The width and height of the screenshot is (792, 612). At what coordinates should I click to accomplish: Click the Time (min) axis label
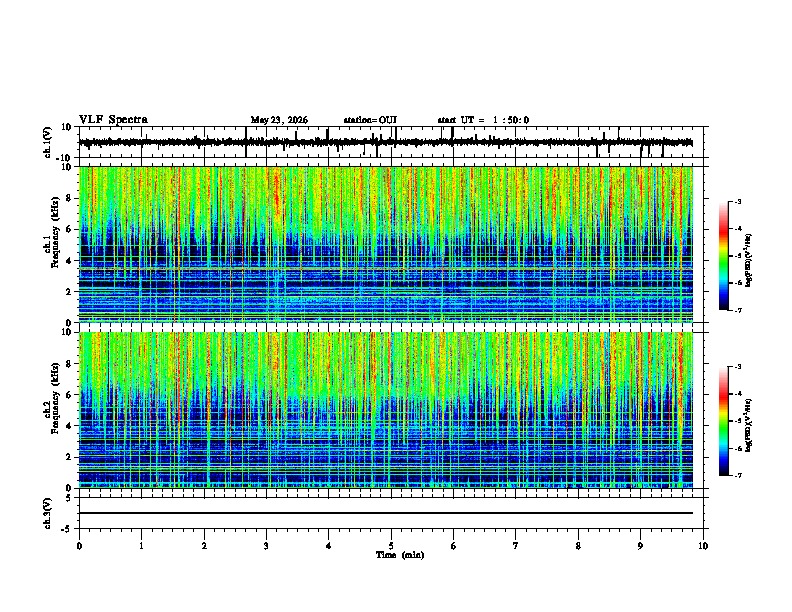tap(400, 555)
